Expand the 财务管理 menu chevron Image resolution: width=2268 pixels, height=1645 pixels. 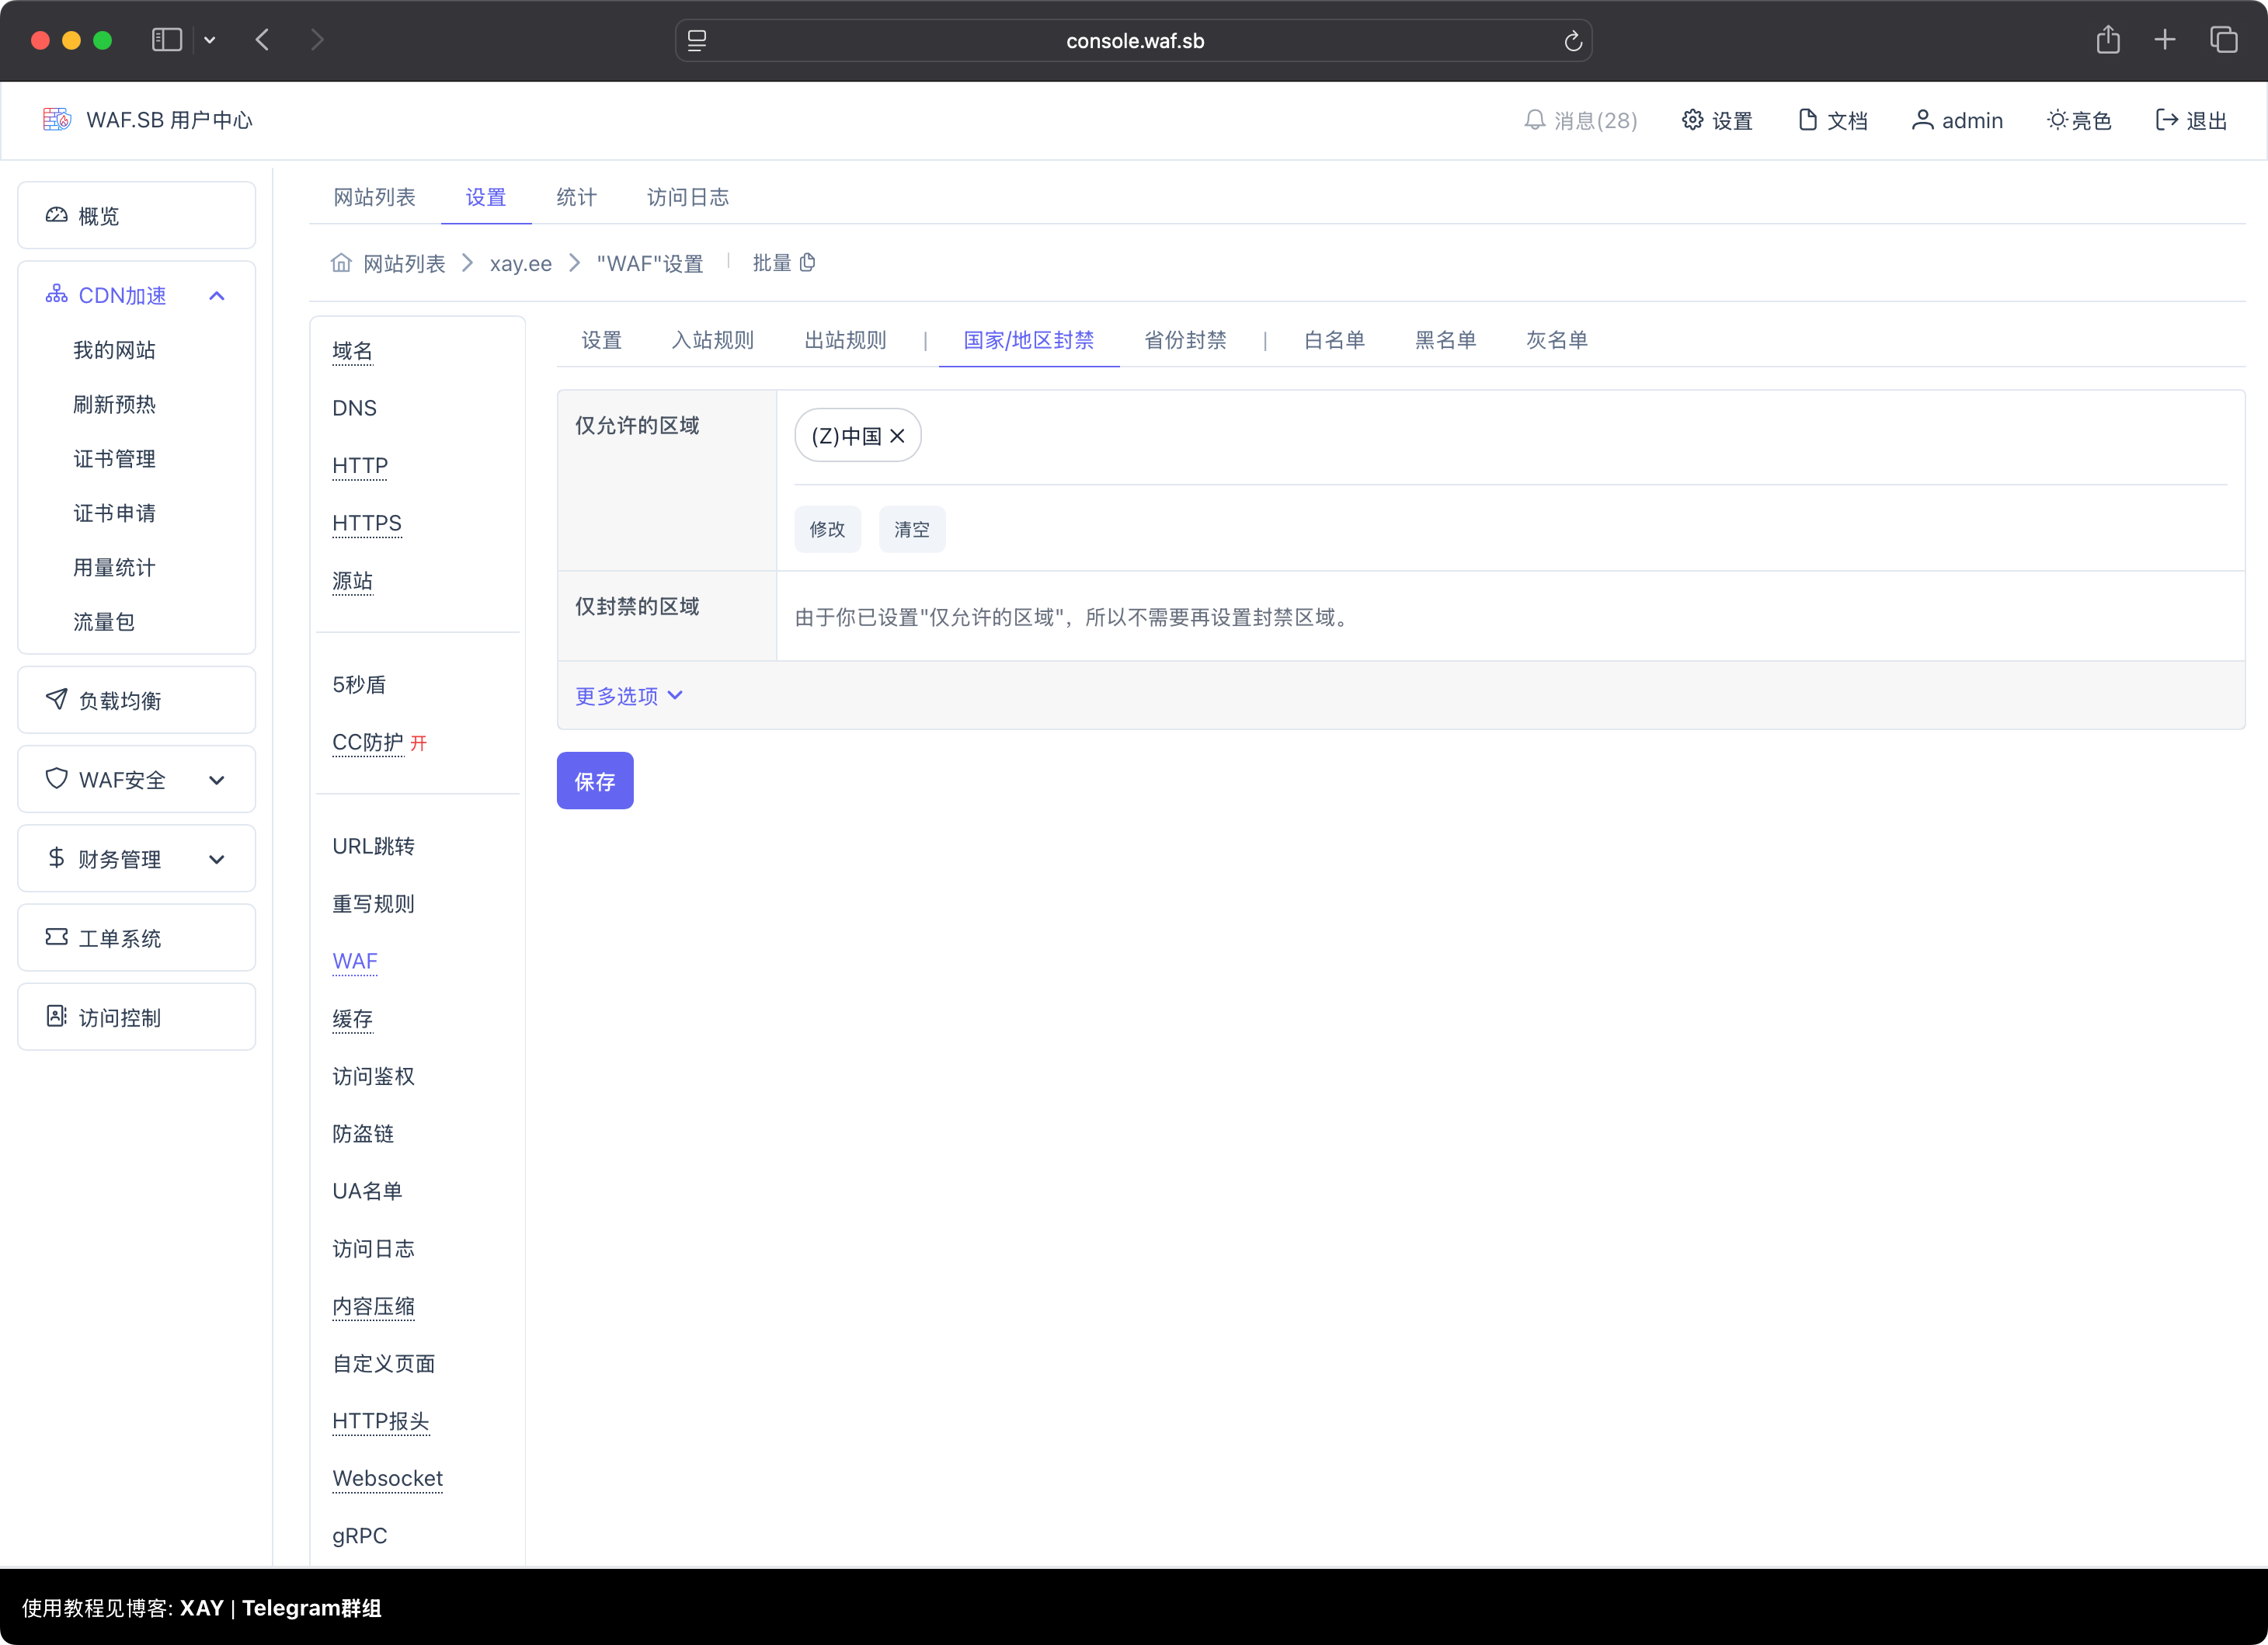pyautogui.click(x=217, y=859)
